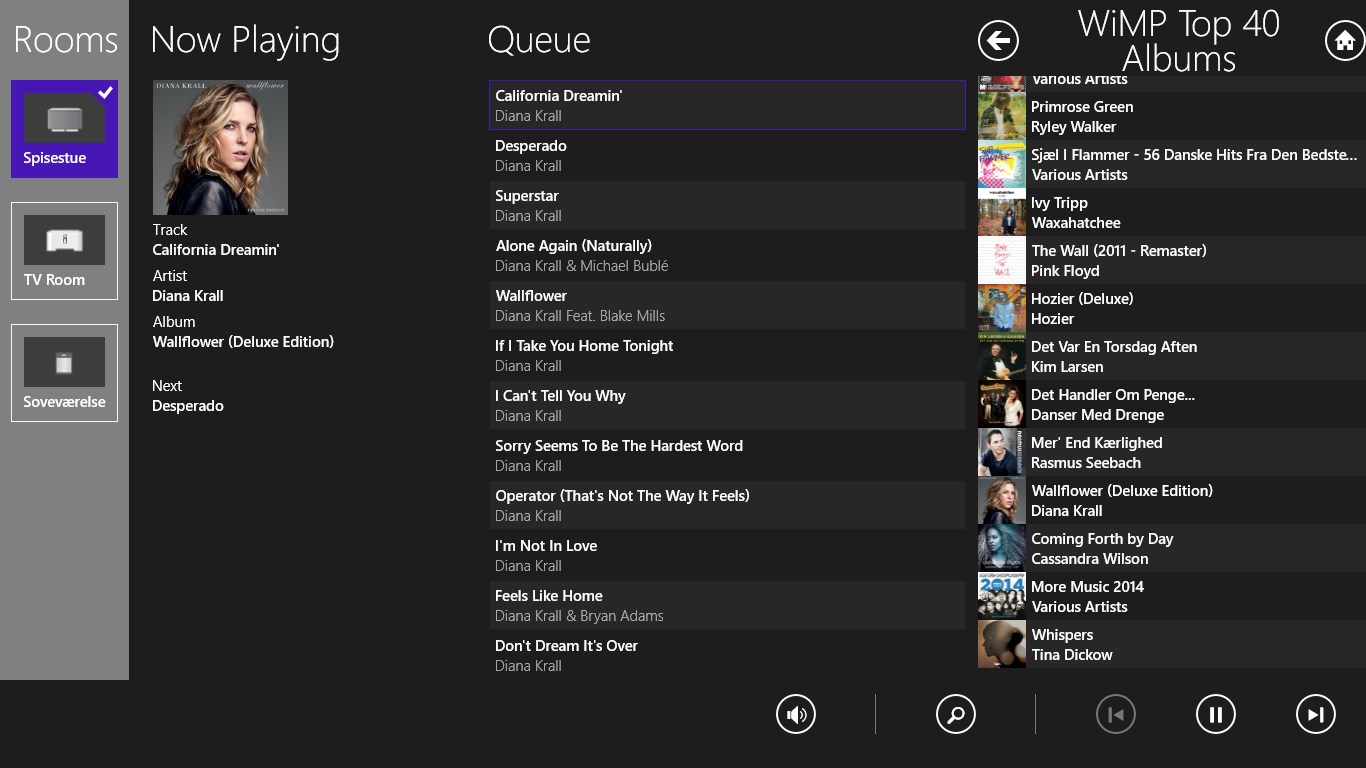The height and width of the screenshot is (768, 1366).
Task: Click the California Dreamin' track name in Now Playing
Action: pyautogui.click(x=216, y=250)
